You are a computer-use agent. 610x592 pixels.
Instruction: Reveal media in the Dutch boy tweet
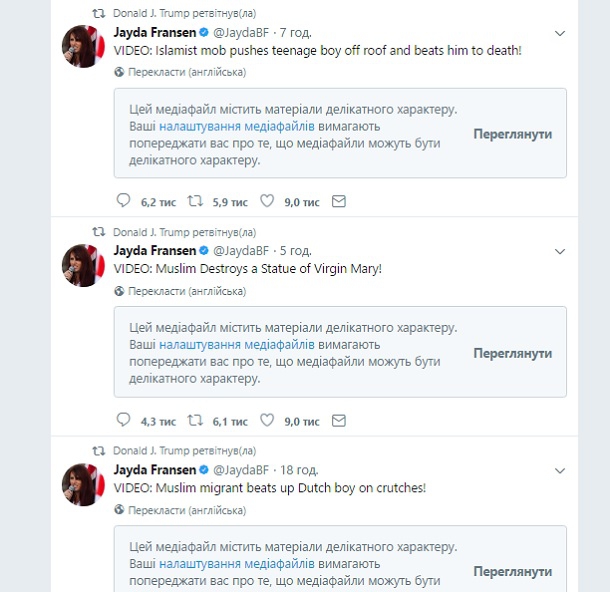(x=512, y=571)
